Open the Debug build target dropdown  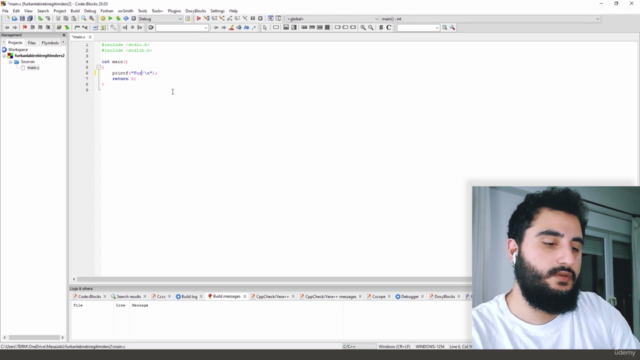(x=160, y=19)
